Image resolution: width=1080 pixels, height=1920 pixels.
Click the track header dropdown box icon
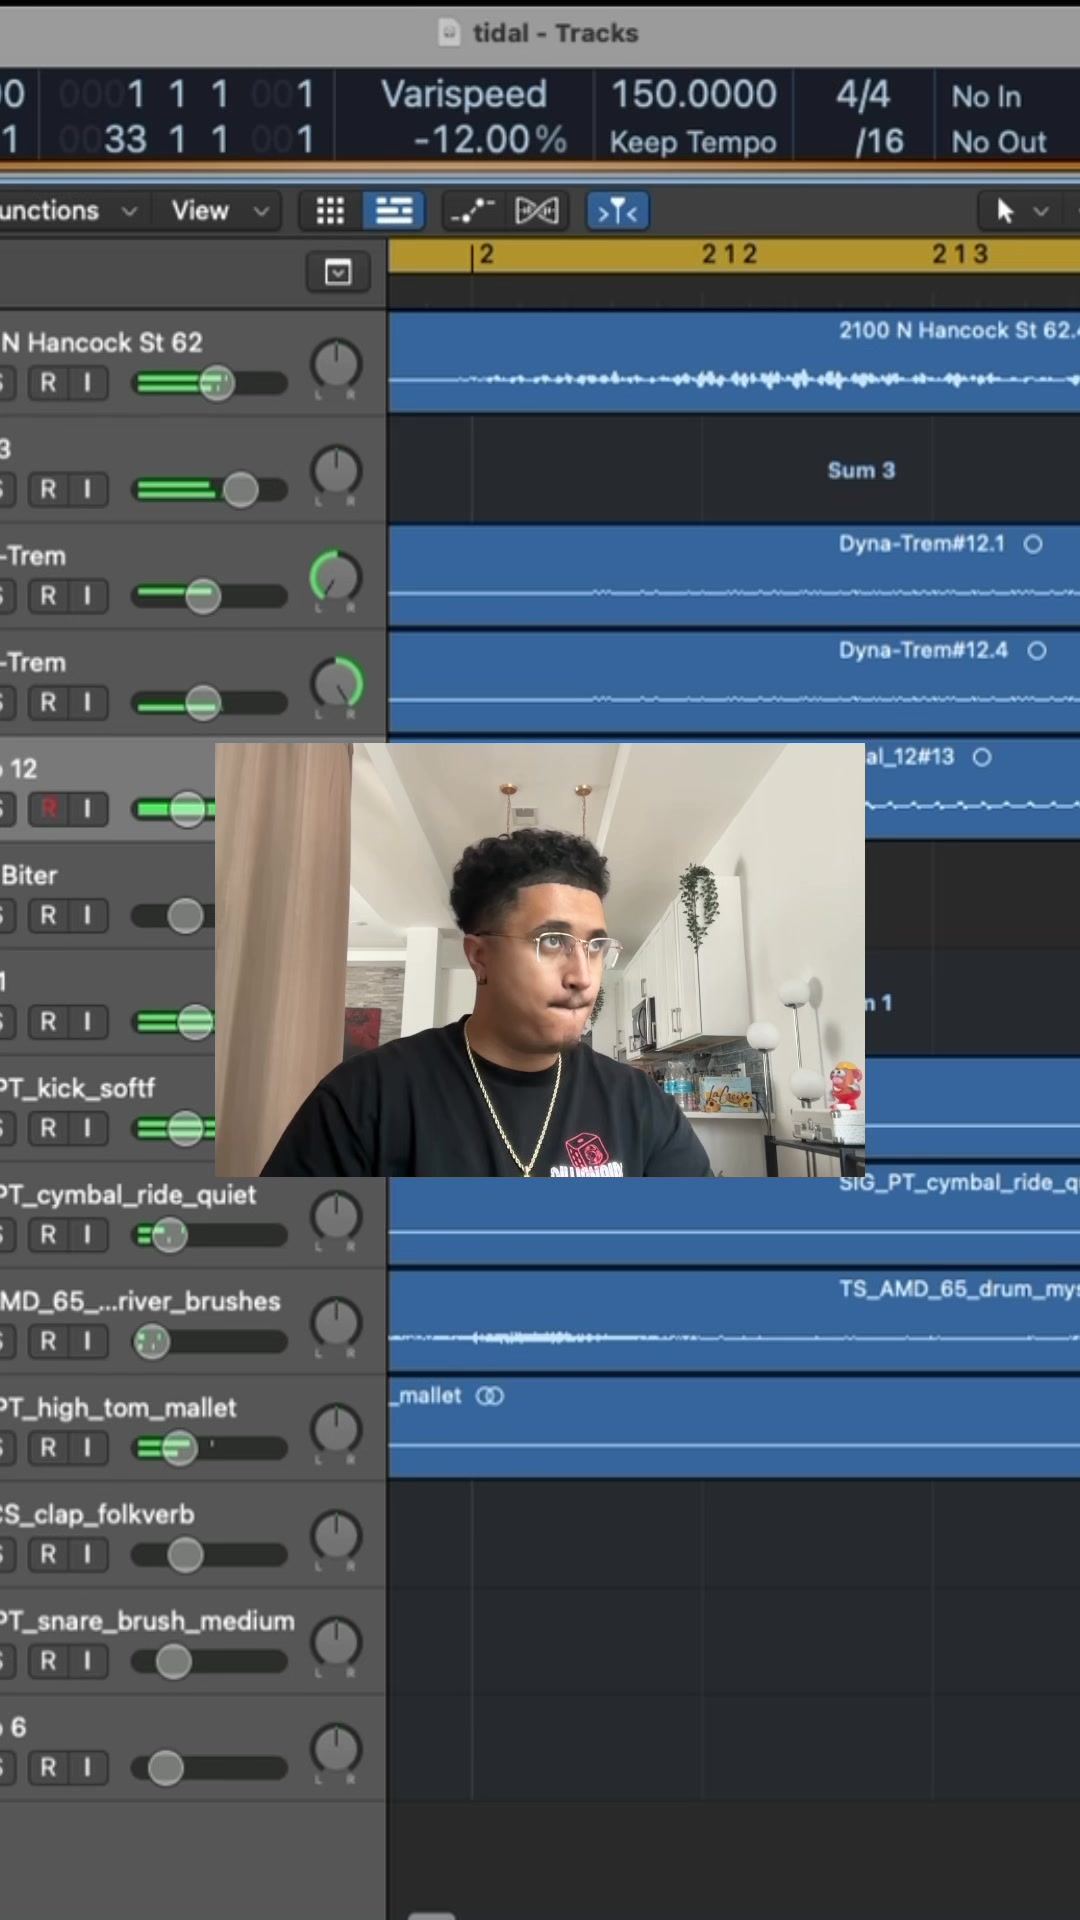(x=338, y=272)
